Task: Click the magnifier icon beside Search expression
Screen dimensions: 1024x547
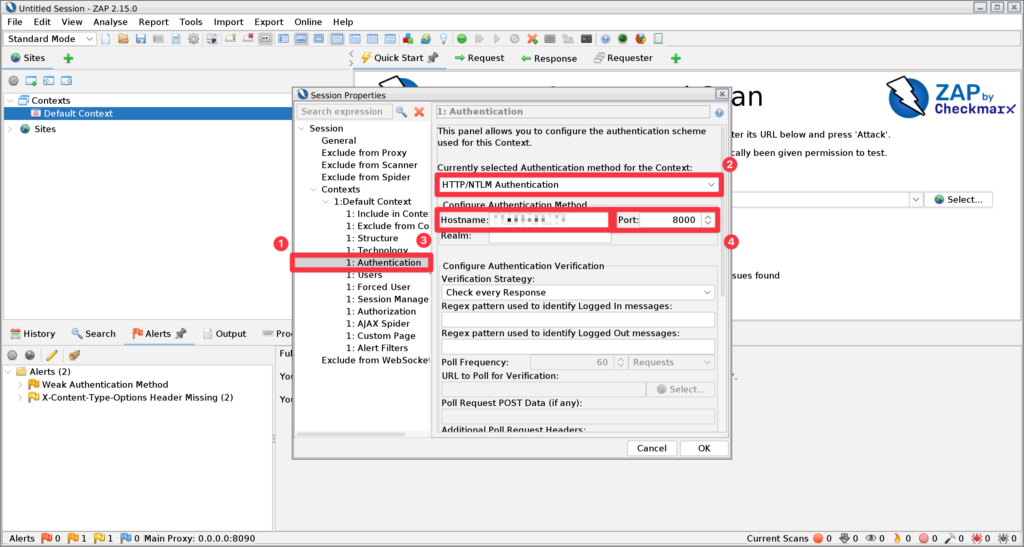Action: point(401,112)
